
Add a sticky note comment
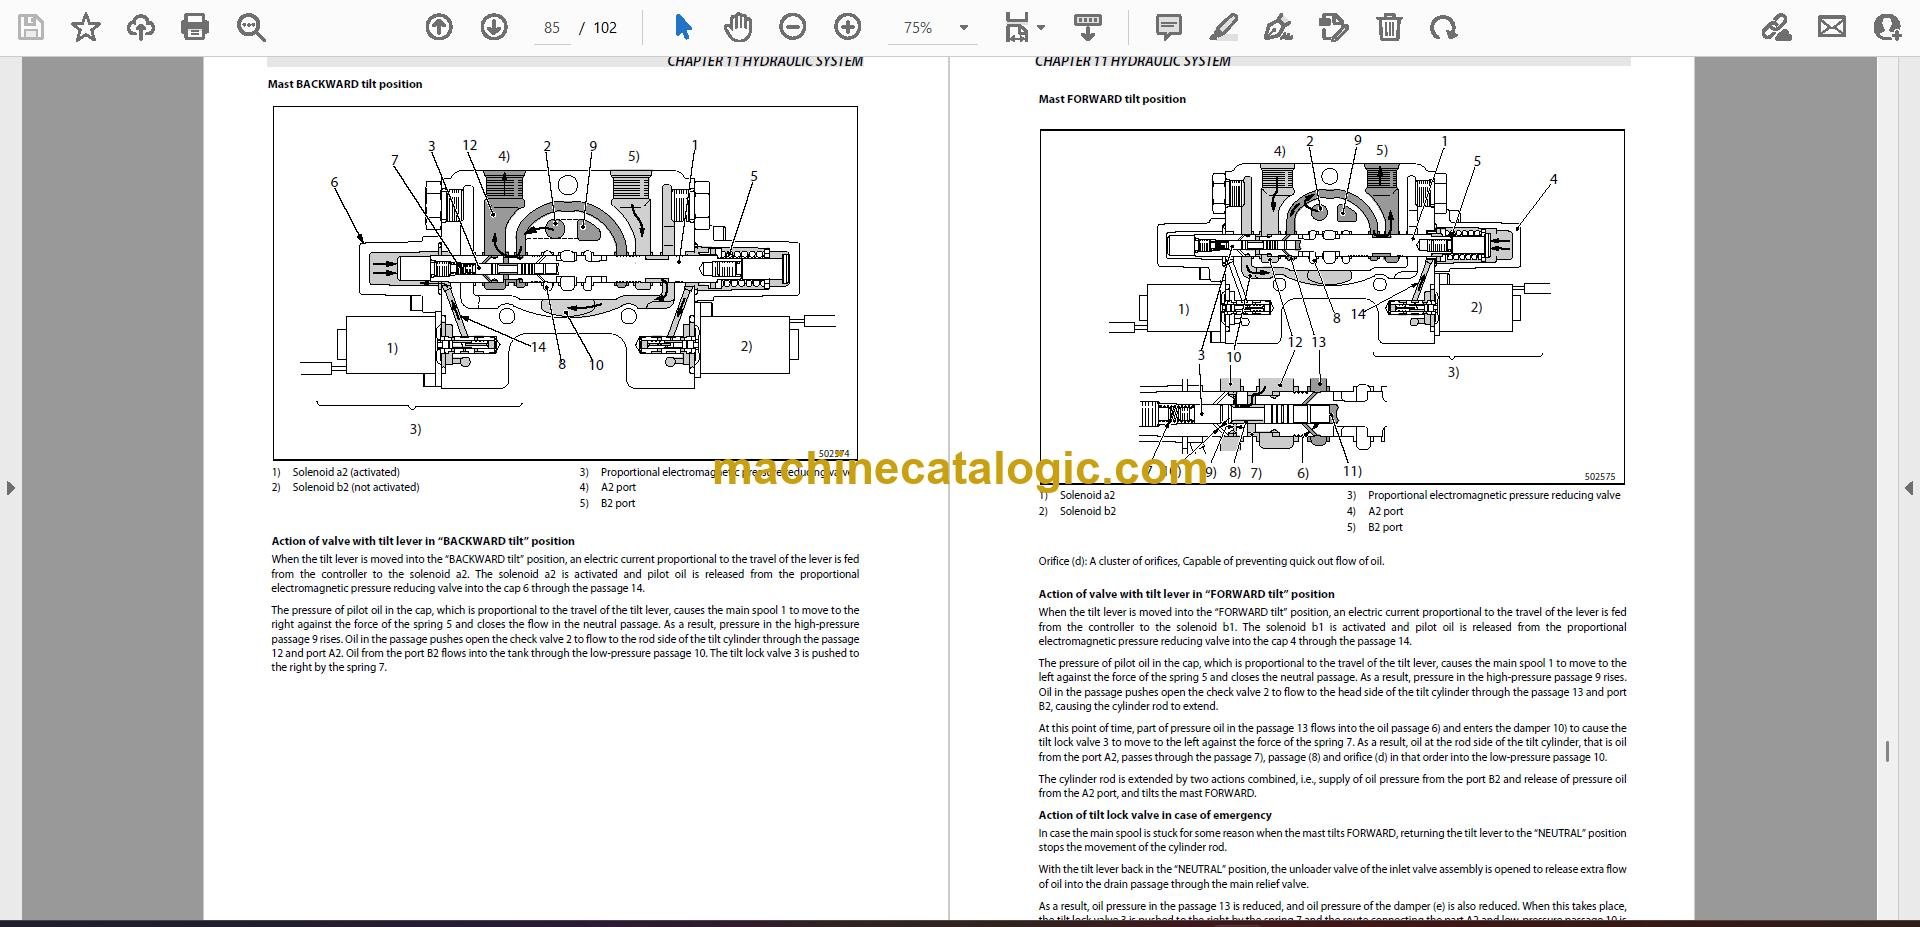[1168, 27]
